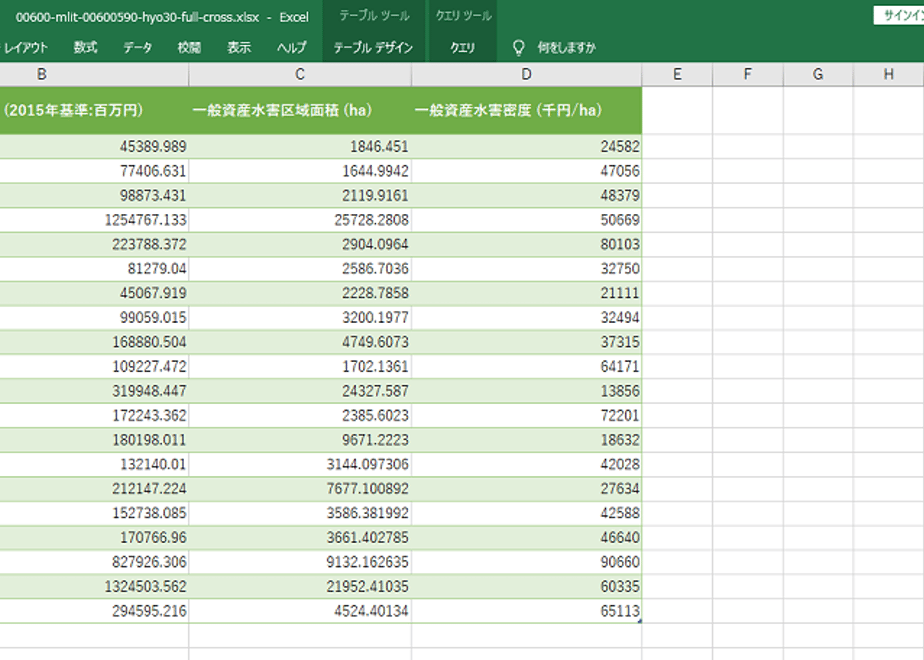The image size is (924, 660).
Task: Select cell with value 2904.0964
Action: tap(300, 245)
